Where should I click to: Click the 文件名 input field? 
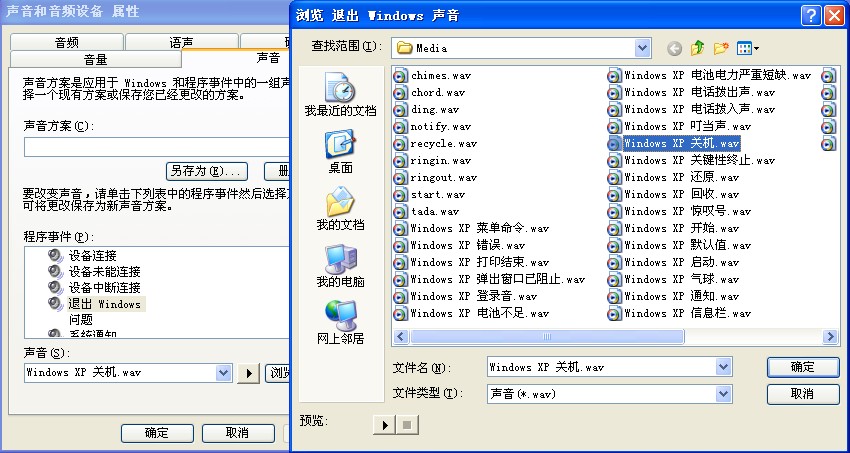point(601,367)
